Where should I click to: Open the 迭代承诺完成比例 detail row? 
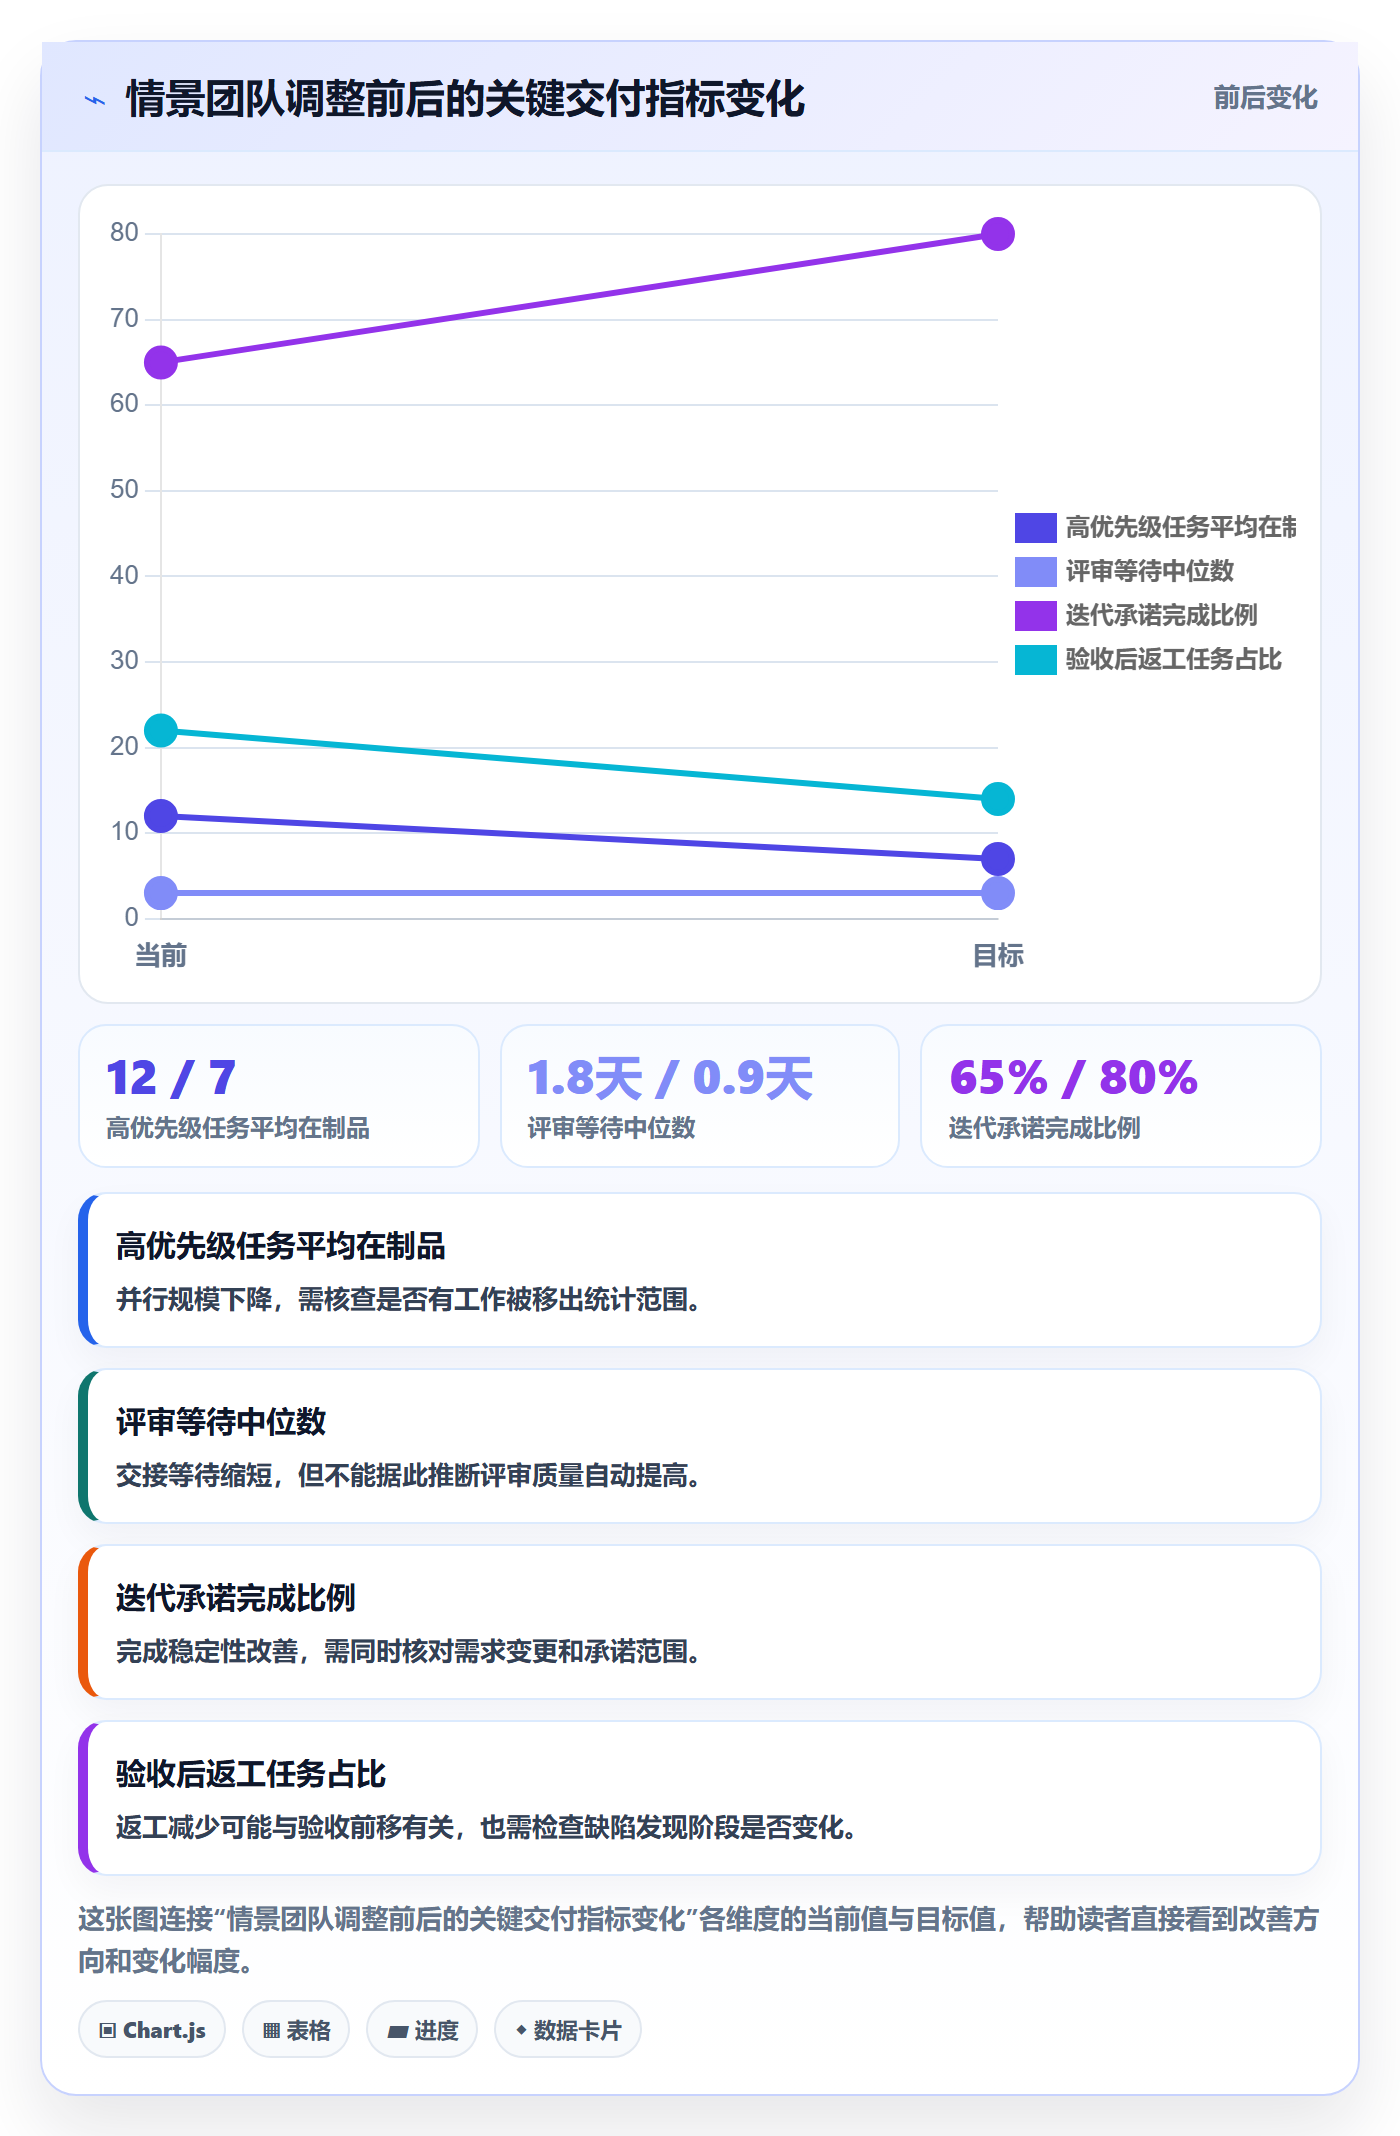pos(700,1622)
